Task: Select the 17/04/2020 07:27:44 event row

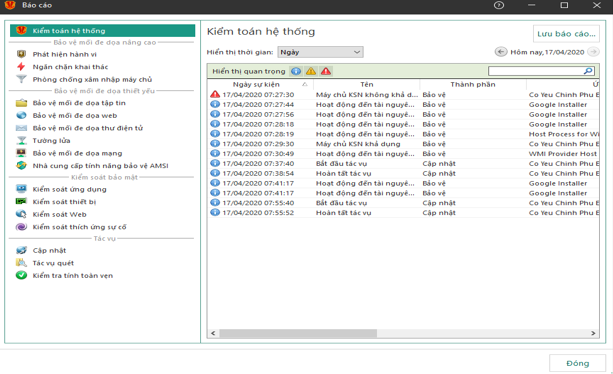Action: tap(403, 104)
